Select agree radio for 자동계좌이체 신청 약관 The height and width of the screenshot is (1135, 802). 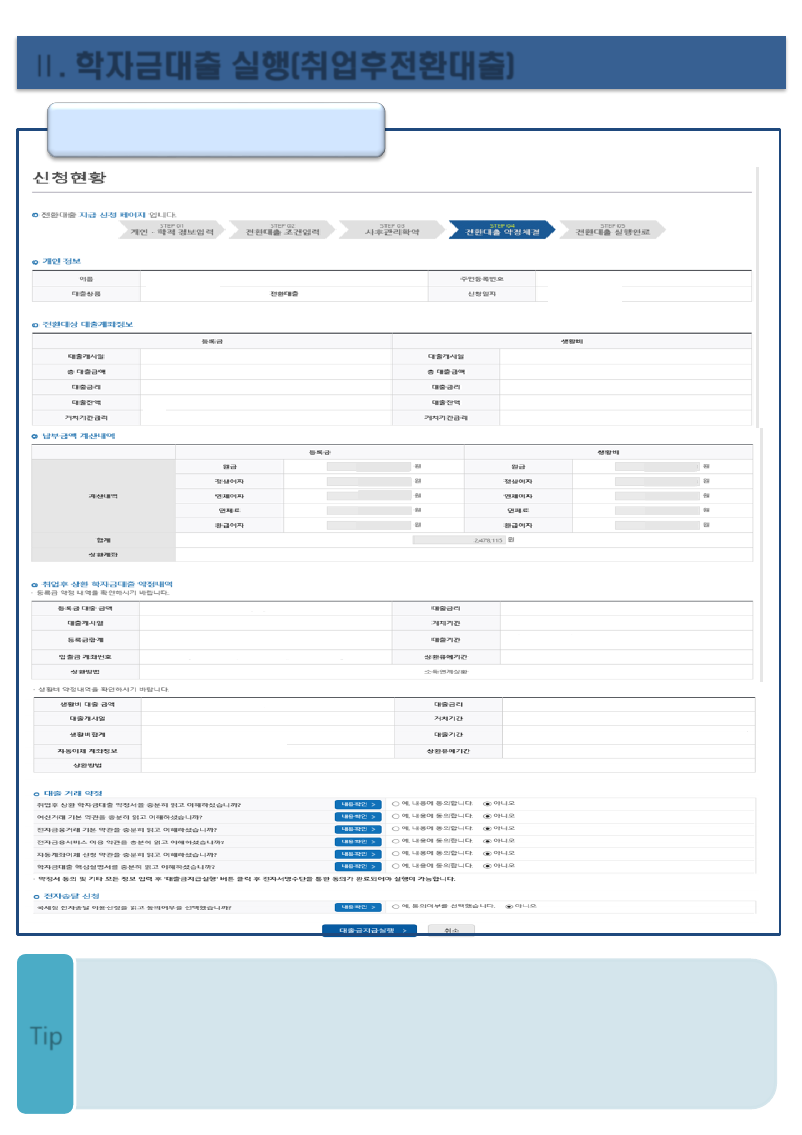(x=395, y=853)
